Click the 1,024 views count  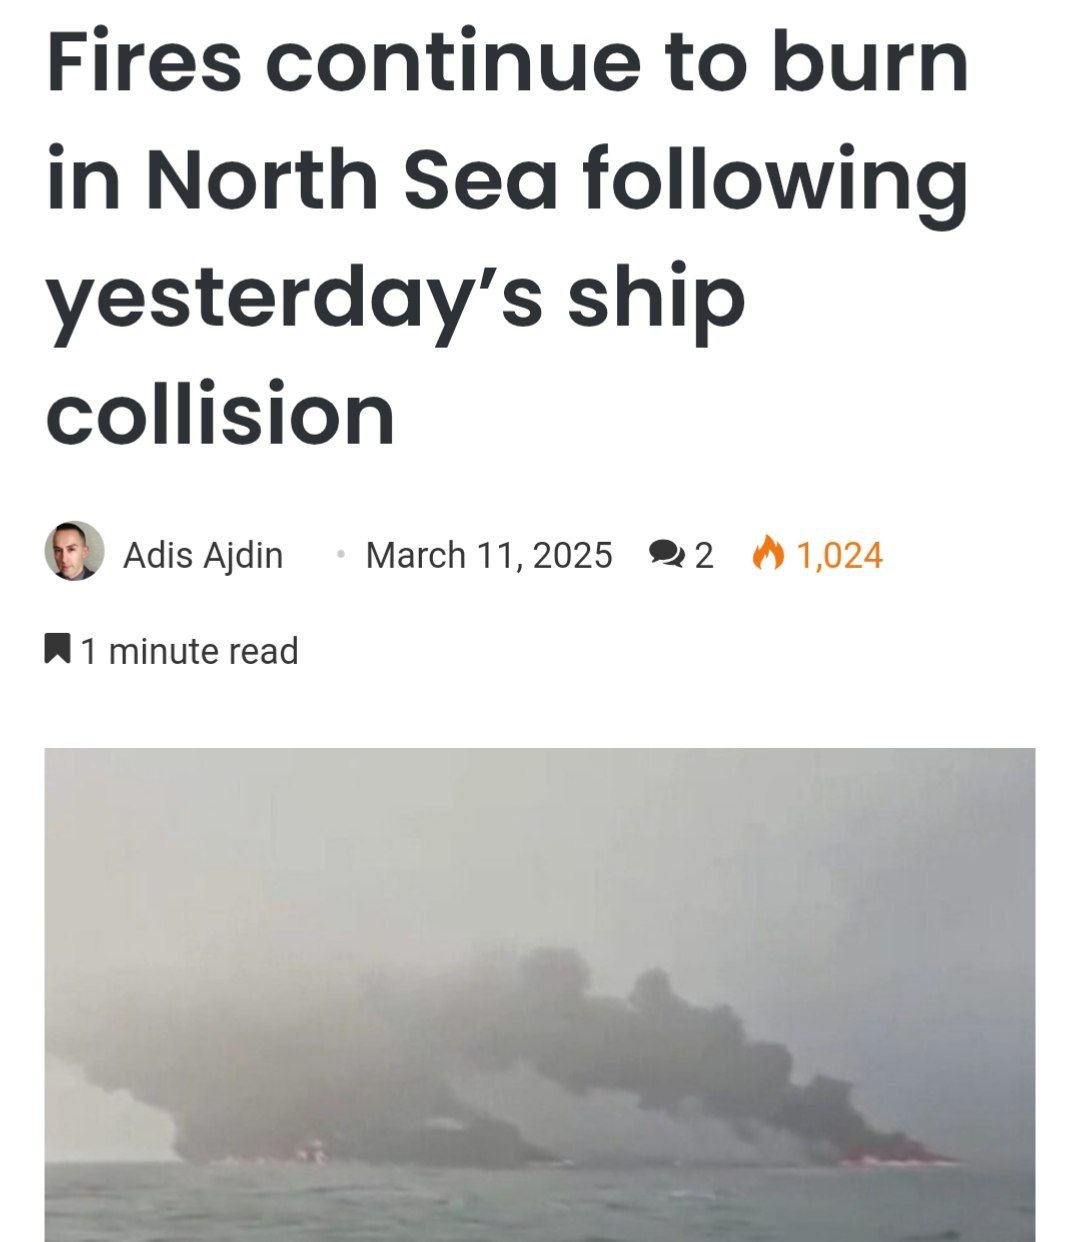coord(839,555)
